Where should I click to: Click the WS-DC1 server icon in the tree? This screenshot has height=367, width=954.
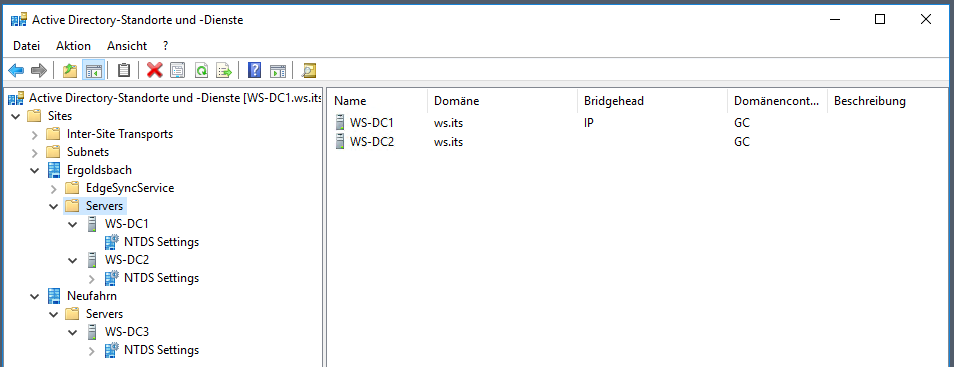pyautogui.click(x=92, y=224)
